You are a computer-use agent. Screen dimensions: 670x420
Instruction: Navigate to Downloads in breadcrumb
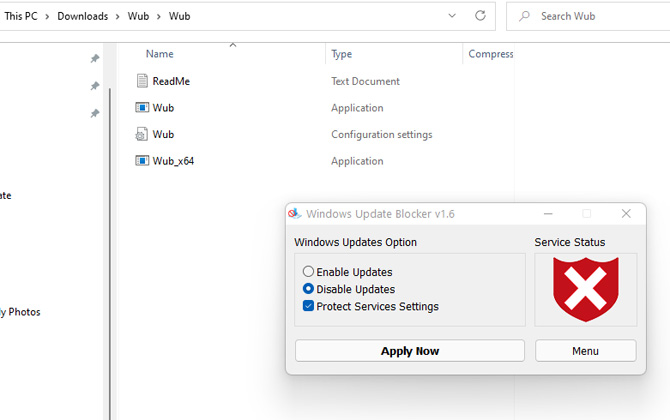click(x=82, y=16)
